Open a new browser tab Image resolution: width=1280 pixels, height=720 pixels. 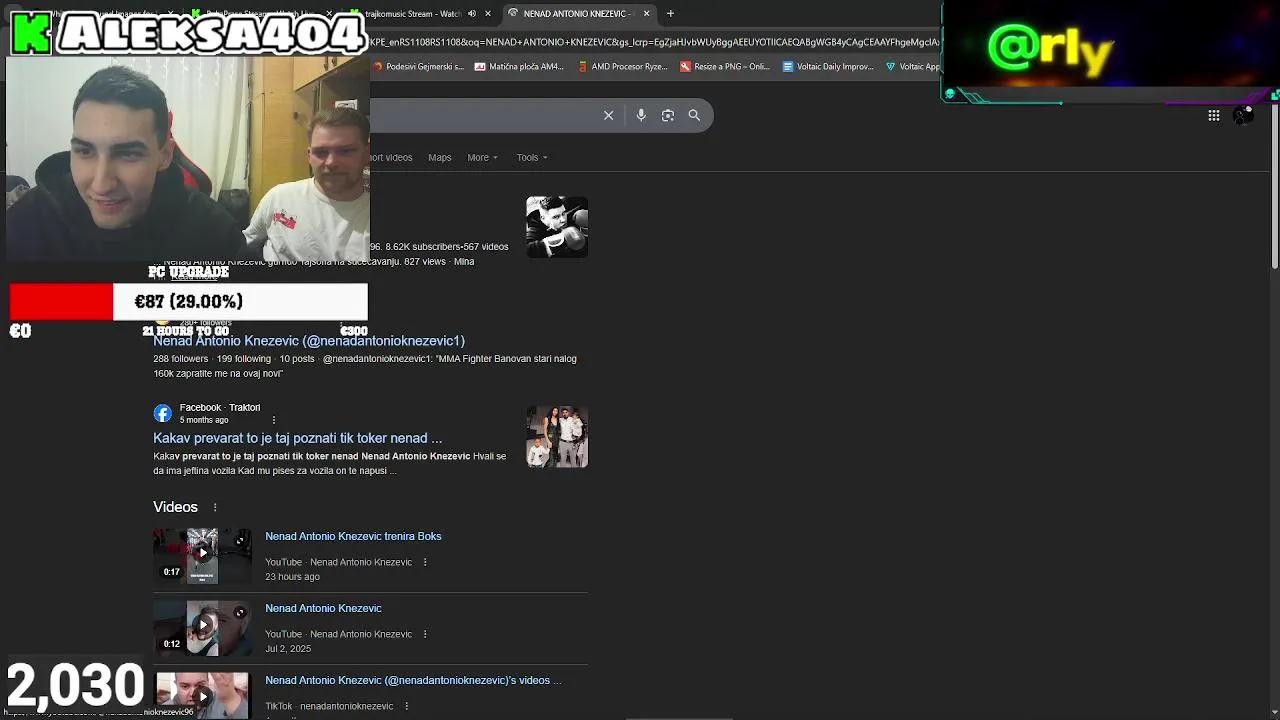pos(670,14)
